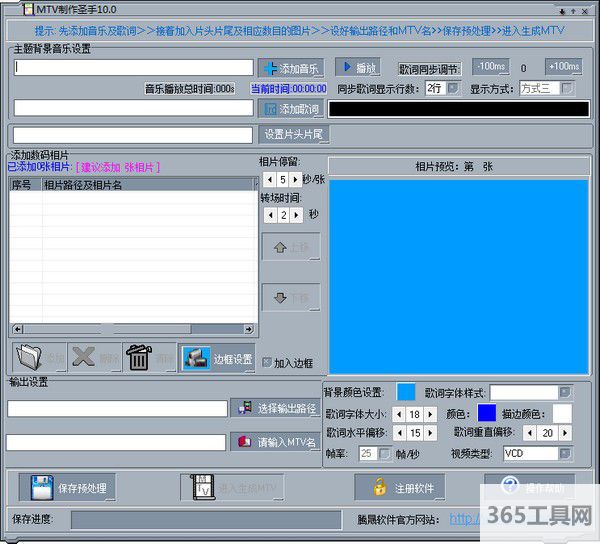Pick the 背景颜色设置 background color swatch
This screenshot has height=544, width=600.
coord(406,392)
